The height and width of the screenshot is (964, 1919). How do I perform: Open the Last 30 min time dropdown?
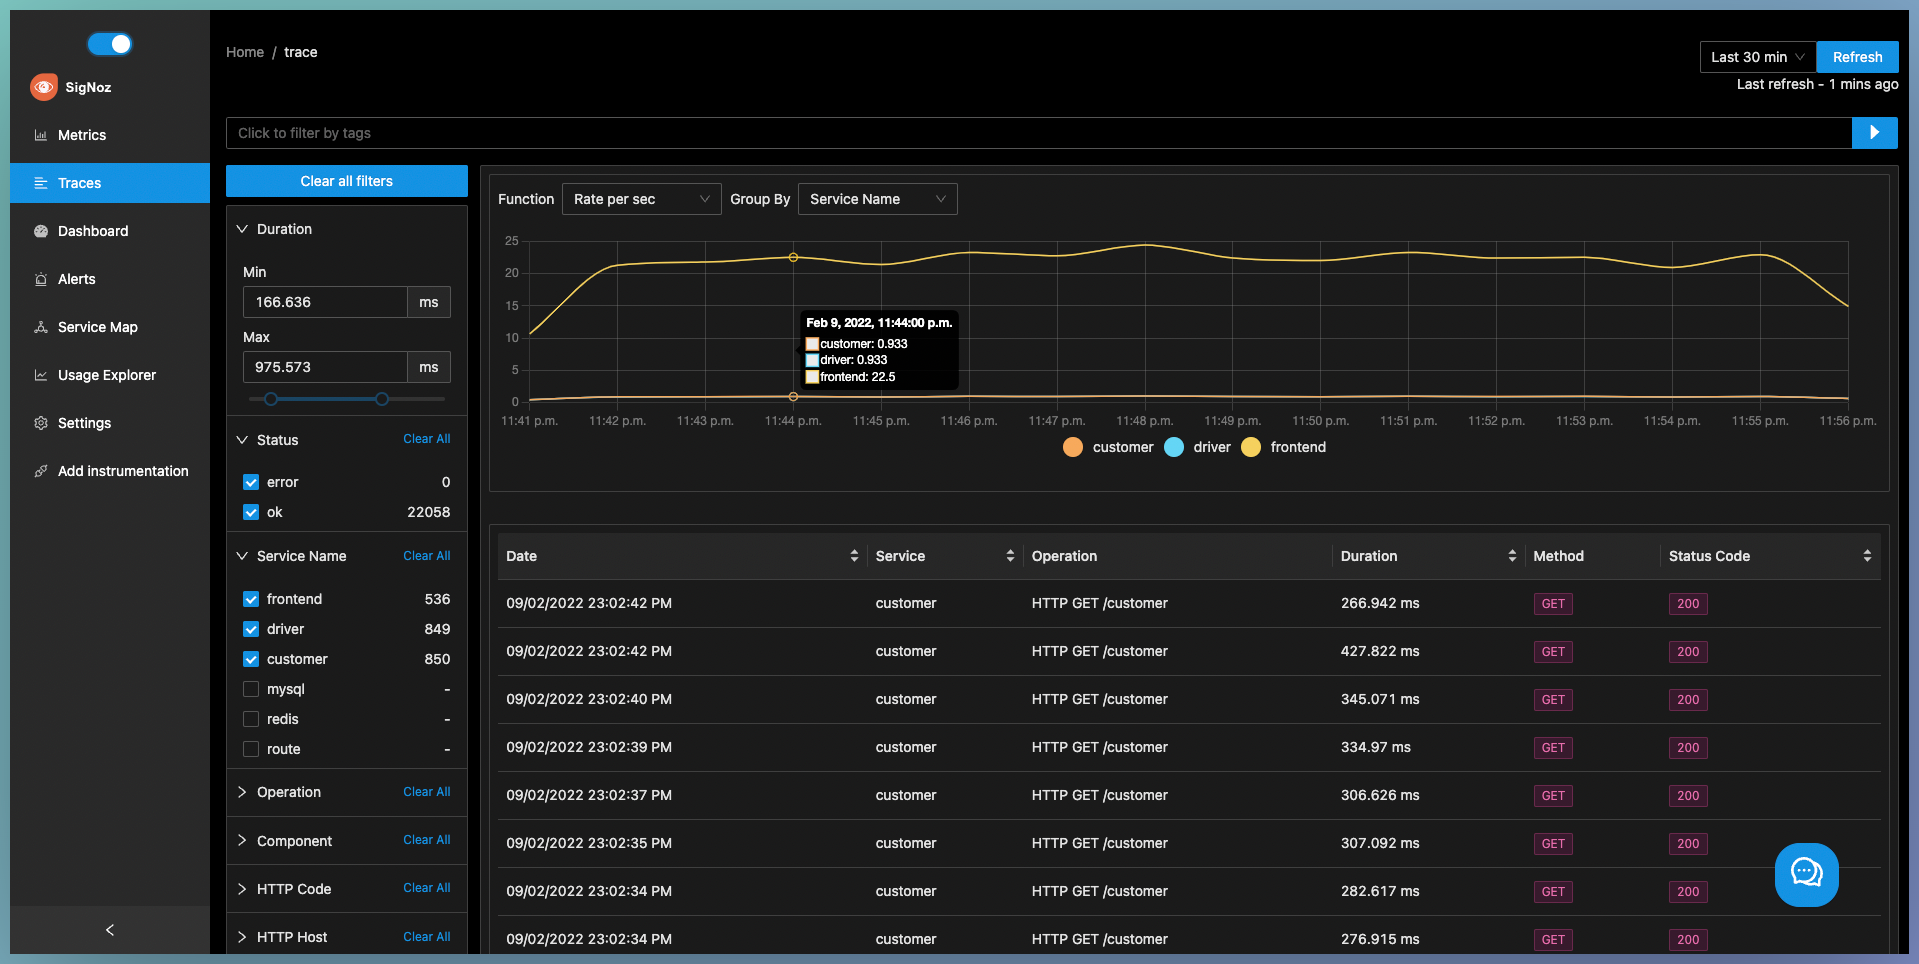(x=1757, y=57)
